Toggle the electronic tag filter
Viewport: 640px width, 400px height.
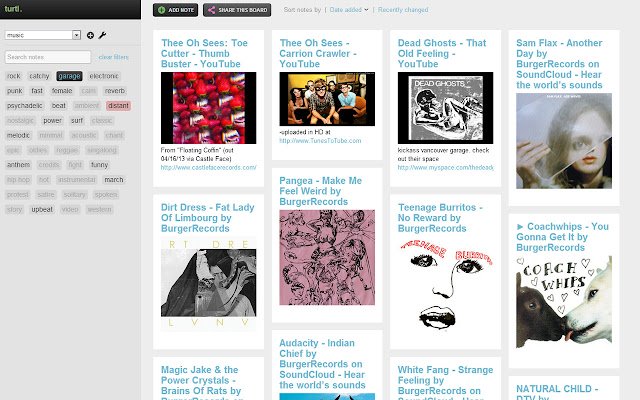point(104,76)
